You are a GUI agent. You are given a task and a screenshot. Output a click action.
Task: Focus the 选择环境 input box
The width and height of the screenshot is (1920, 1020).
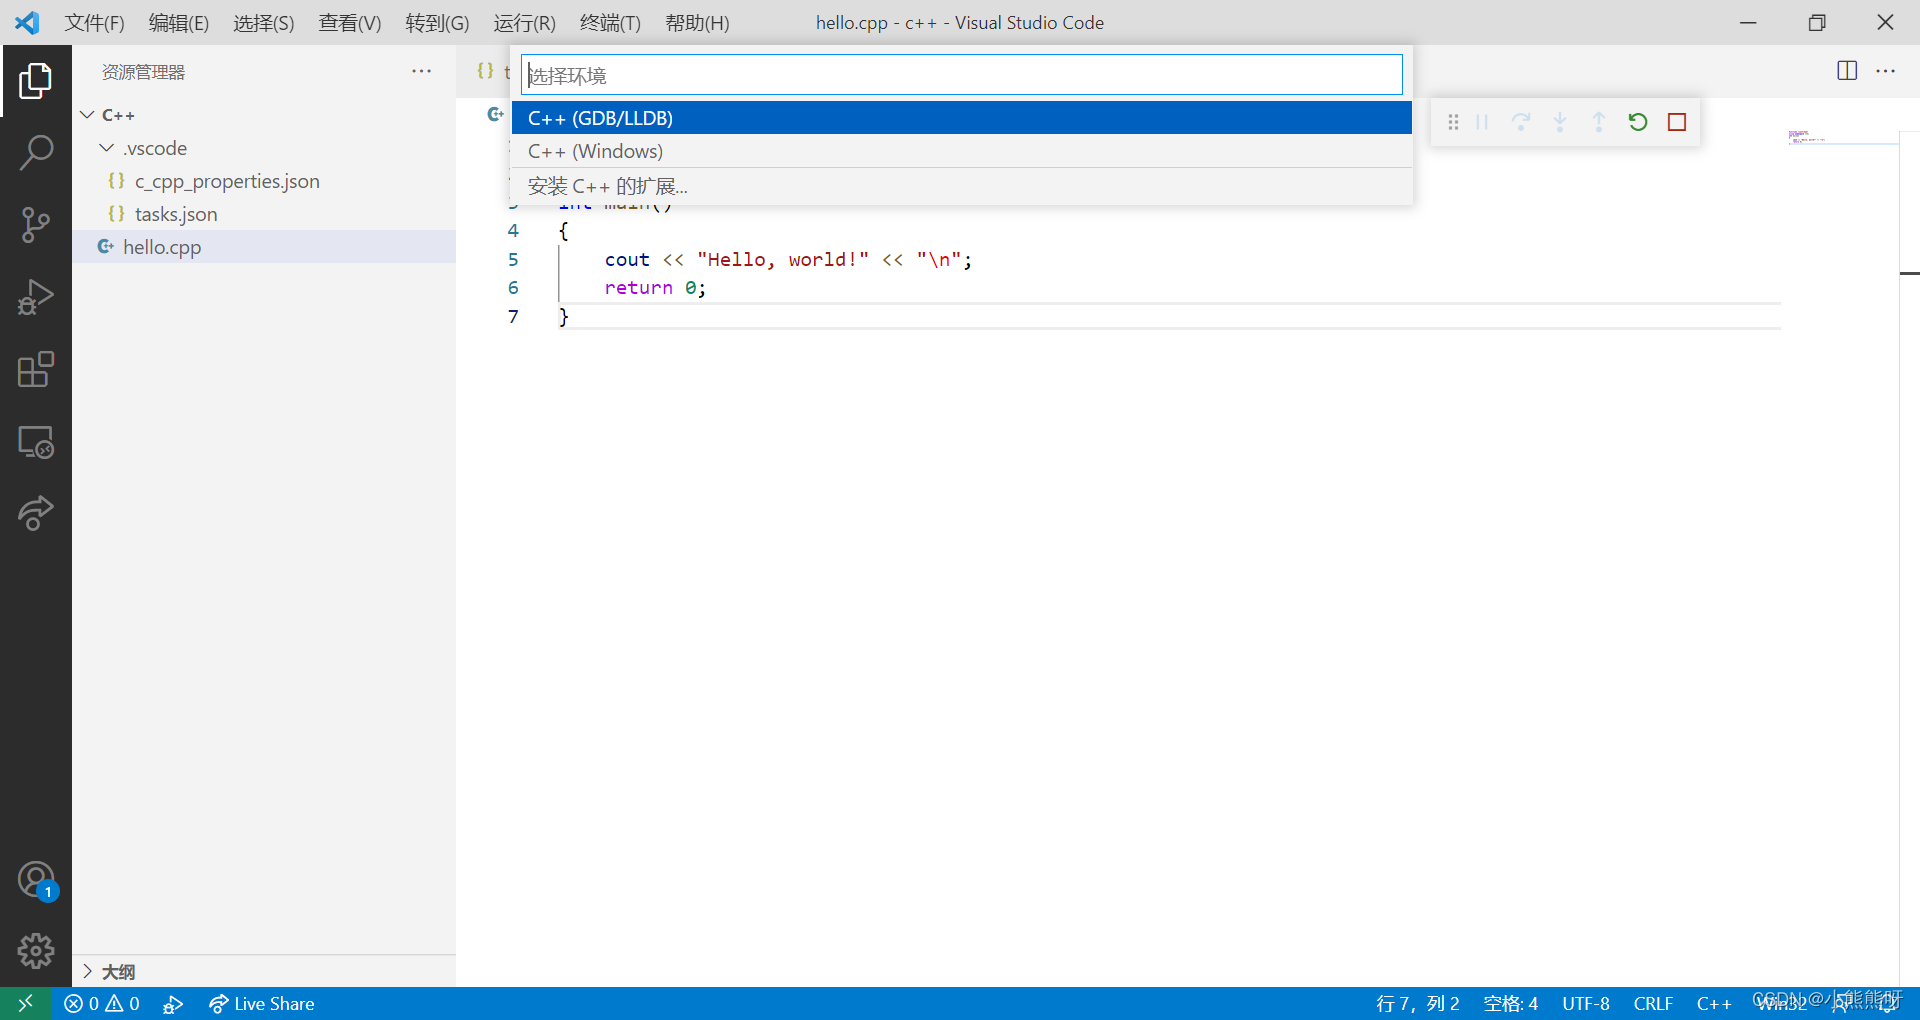962,75
